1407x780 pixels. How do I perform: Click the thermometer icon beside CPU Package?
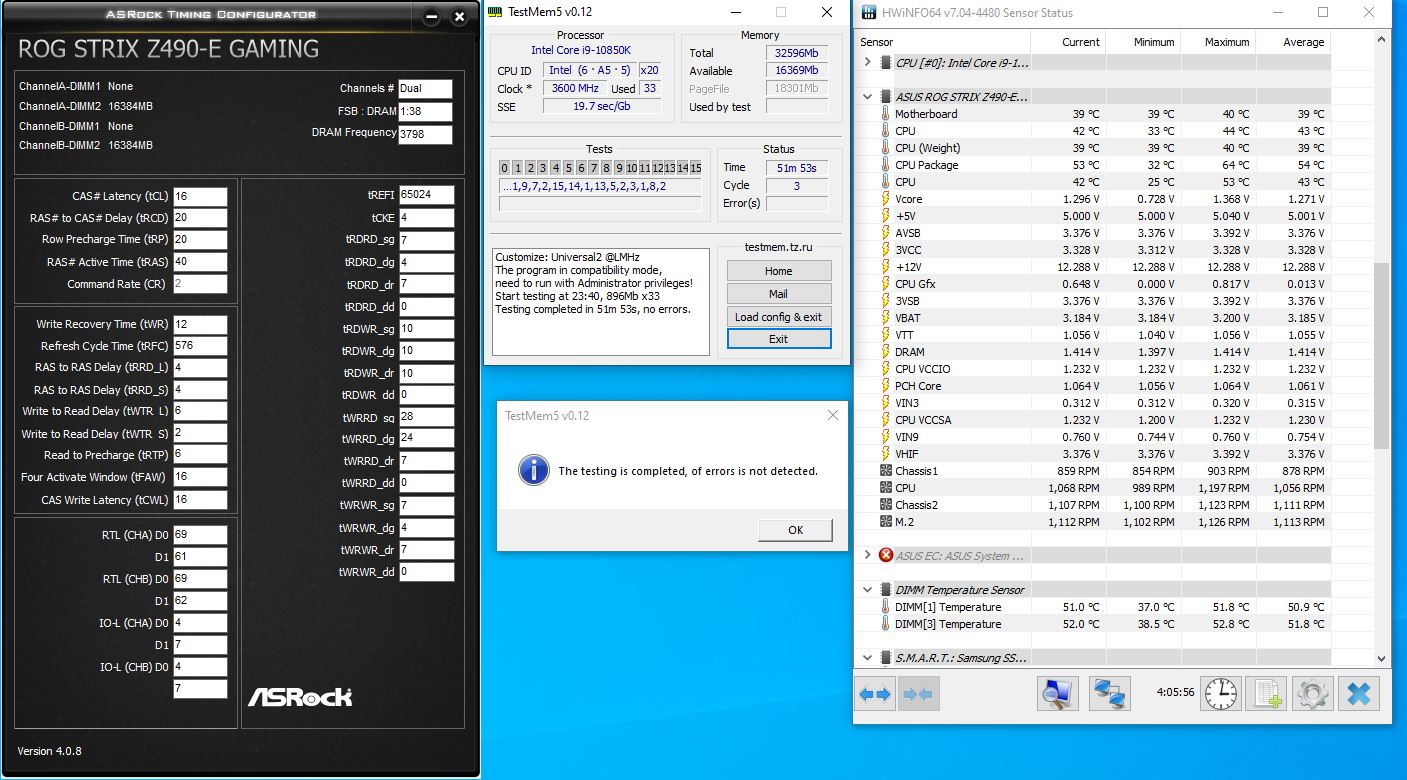[x=885, y=165]
